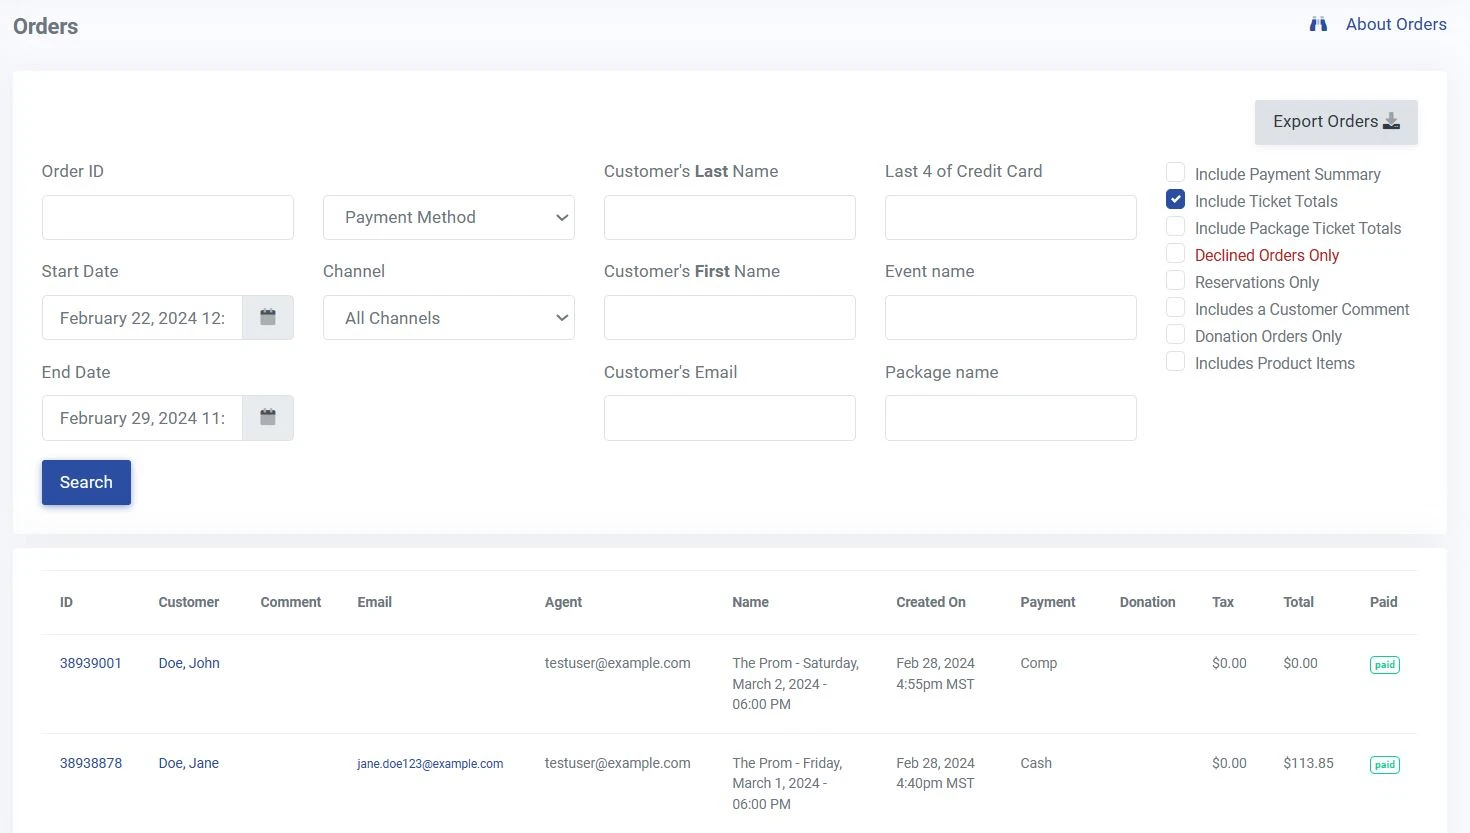Click the paid badge for order 38938878

pos(1384,765)
